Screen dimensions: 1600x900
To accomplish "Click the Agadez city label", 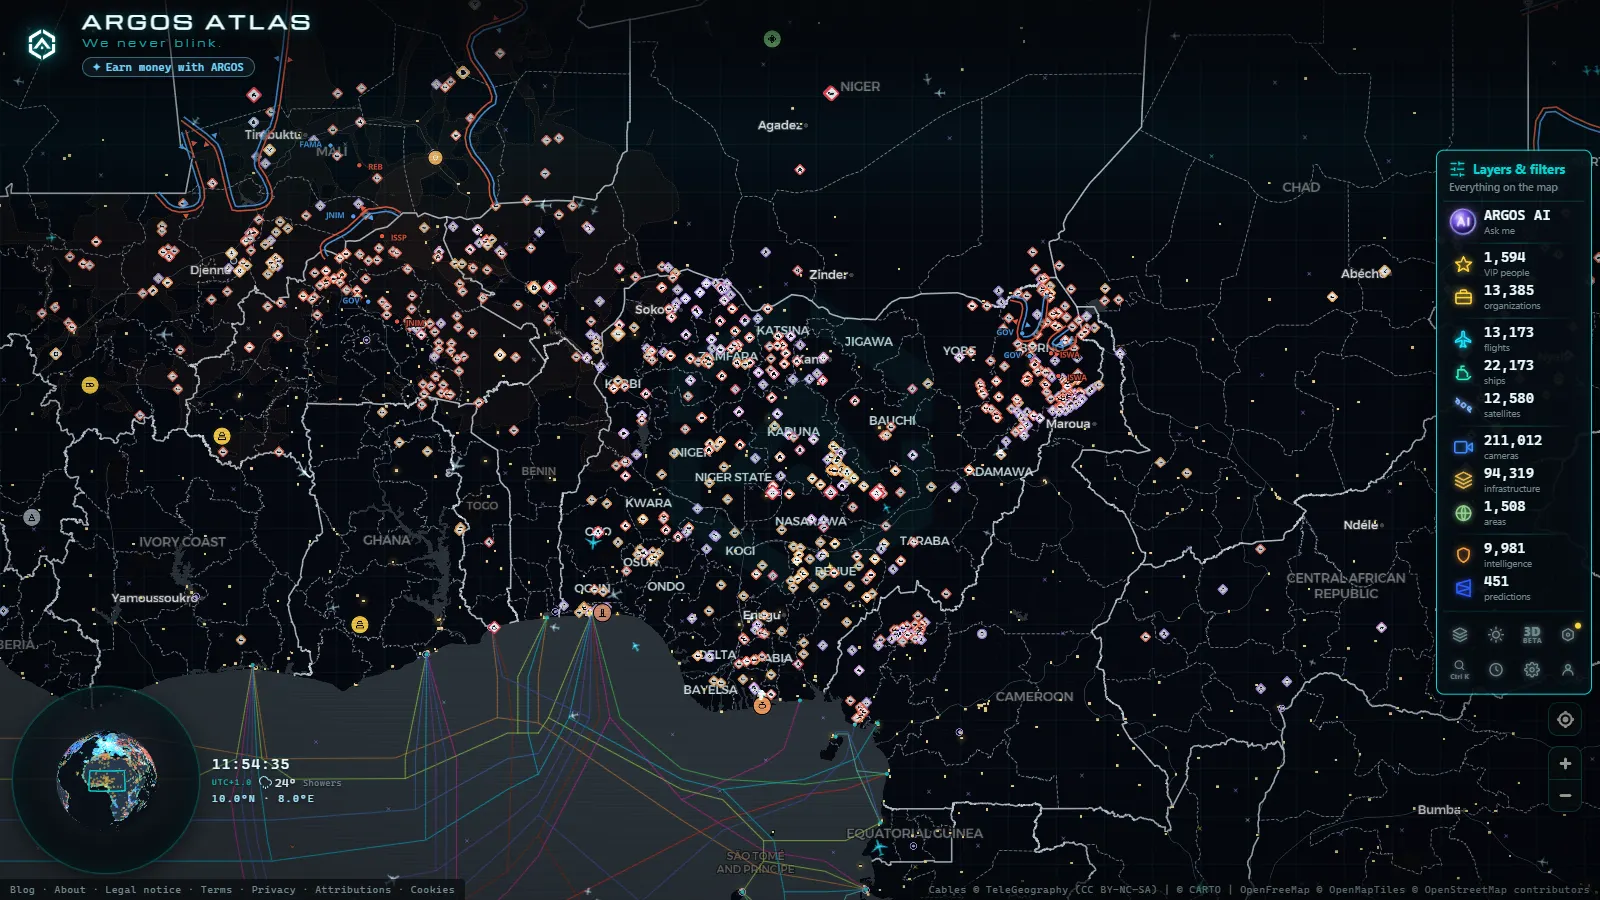I will [x=780, y=126].
